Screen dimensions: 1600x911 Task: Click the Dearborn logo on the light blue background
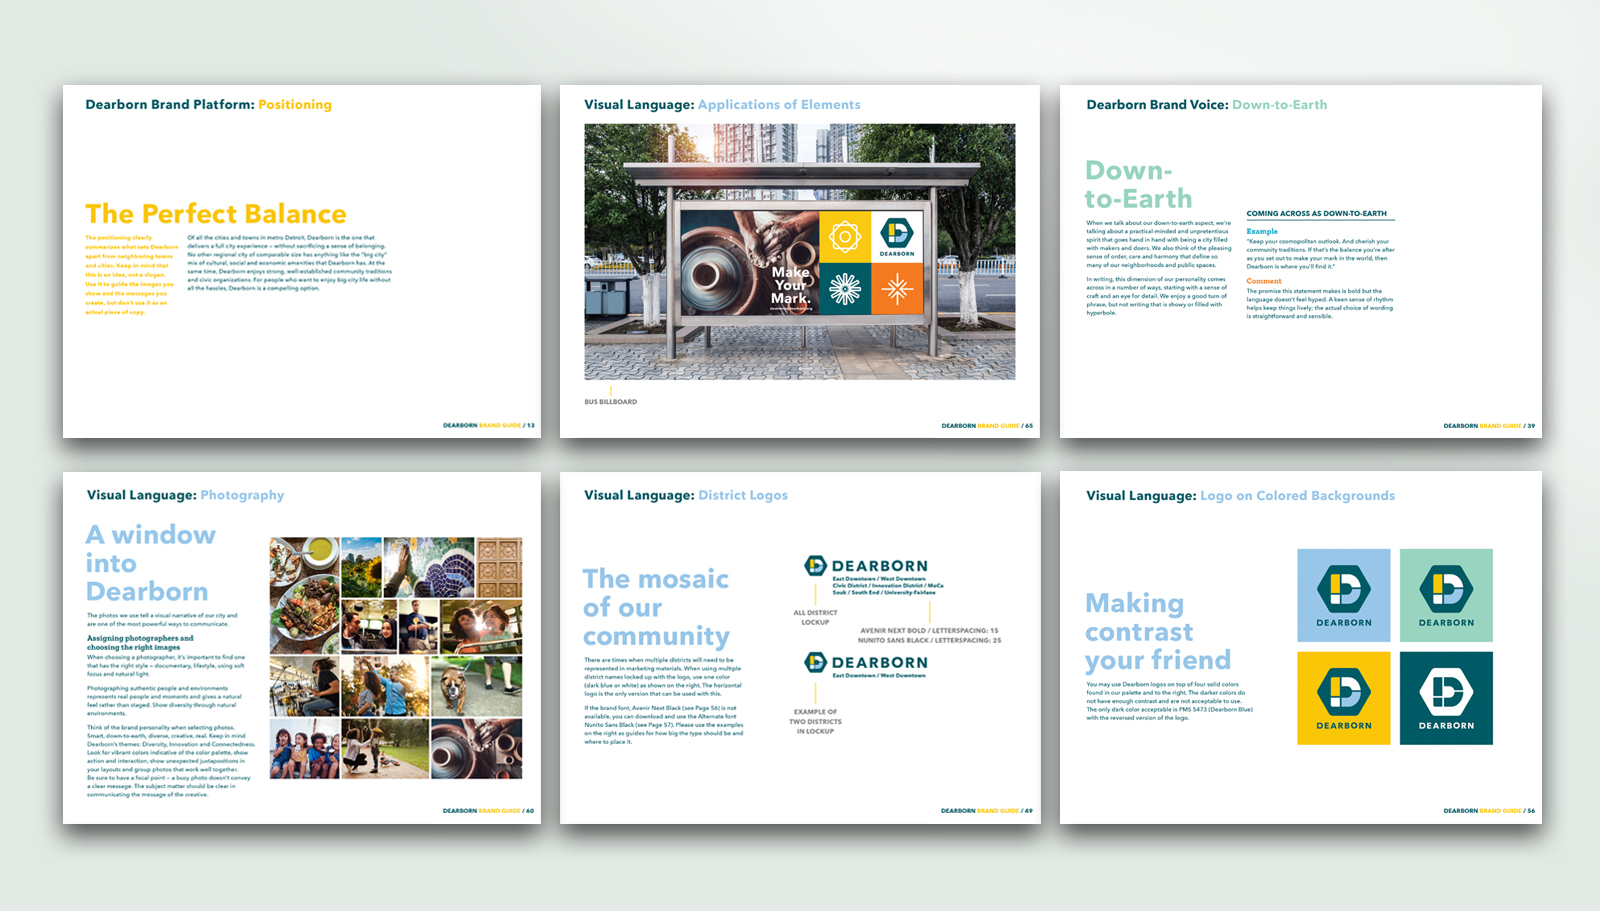(1344, 595)
